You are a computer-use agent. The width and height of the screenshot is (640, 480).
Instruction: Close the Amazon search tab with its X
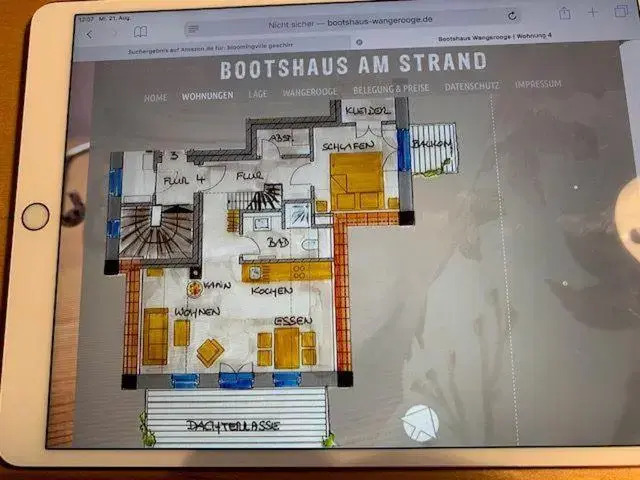pyautogui.click(x=357, y=43)
